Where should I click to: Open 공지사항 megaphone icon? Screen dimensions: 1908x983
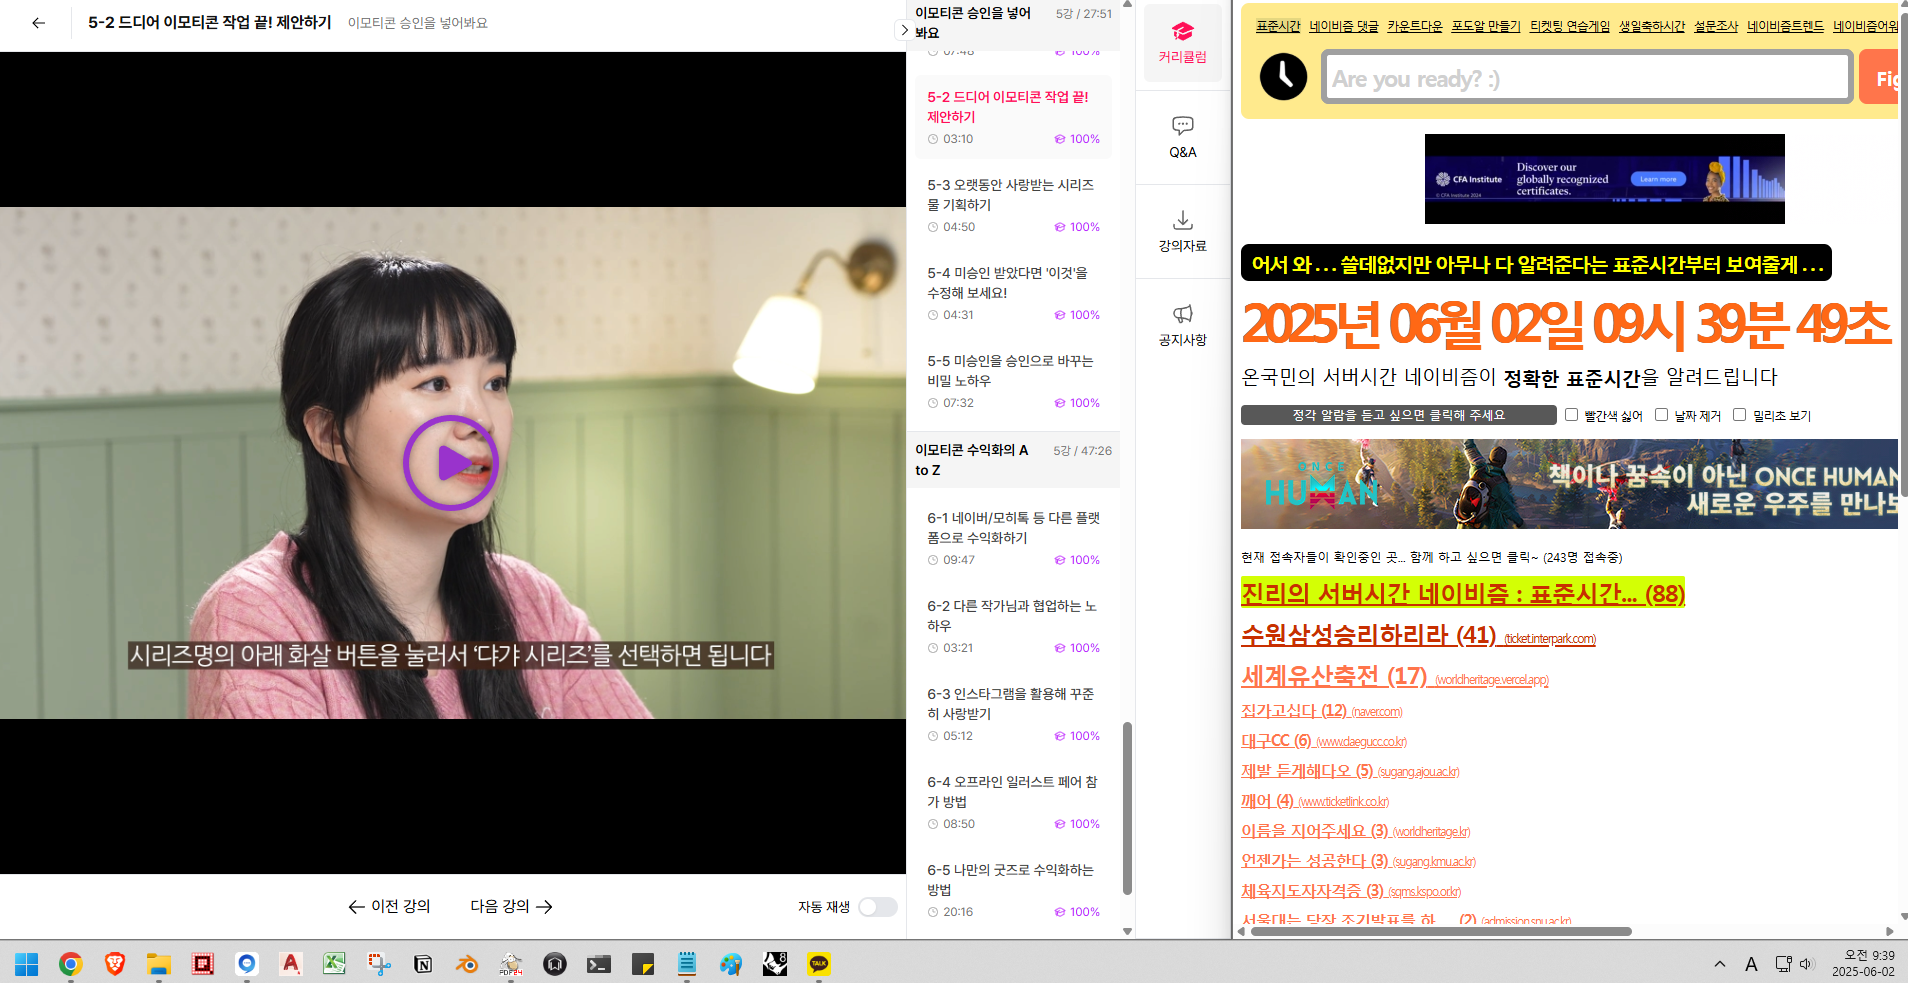click(x=1183, y=325)
